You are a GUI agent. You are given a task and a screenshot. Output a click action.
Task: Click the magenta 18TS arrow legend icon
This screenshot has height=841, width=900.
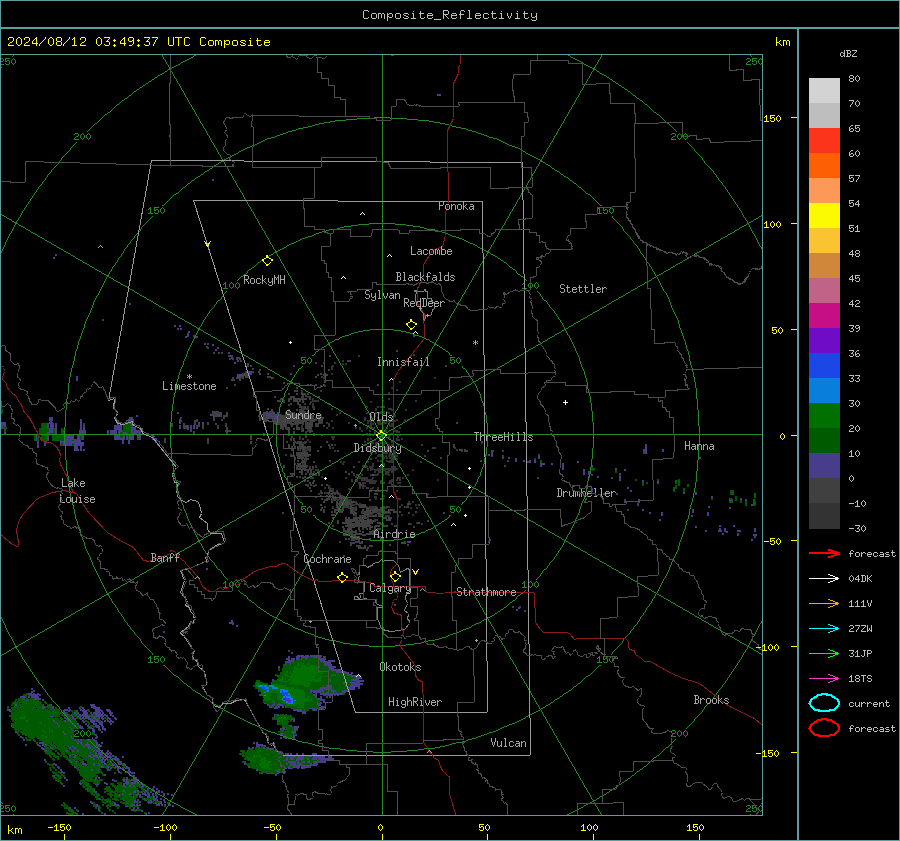[x=824, y=679]
